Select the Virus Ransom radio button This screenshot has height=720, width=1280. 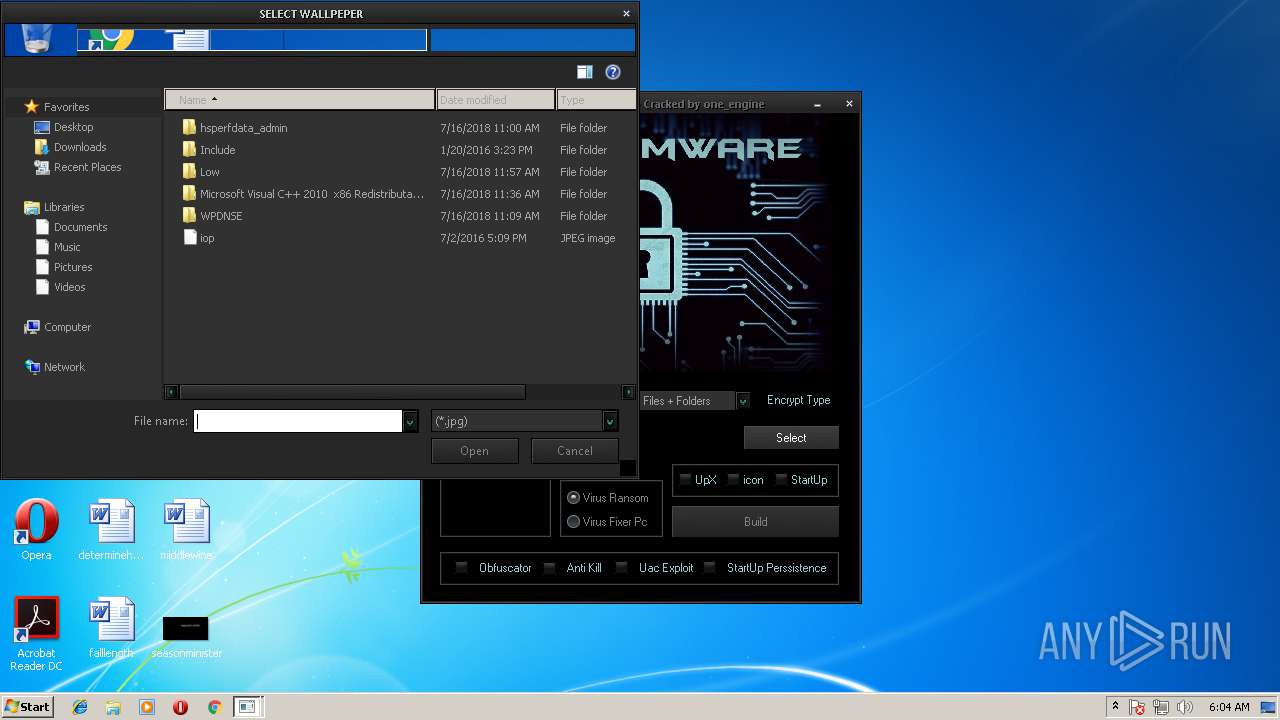(x=573, y=498)
